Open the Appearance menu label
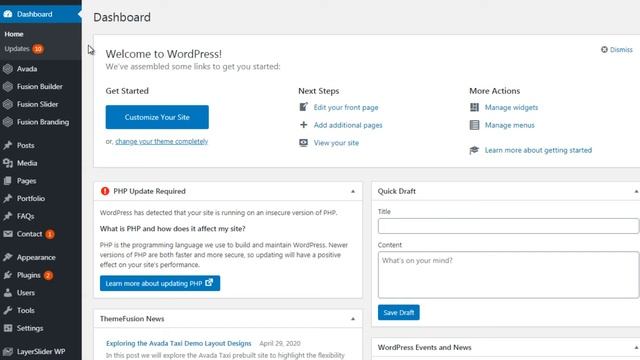The image size is (640, 360). point(36,258)
